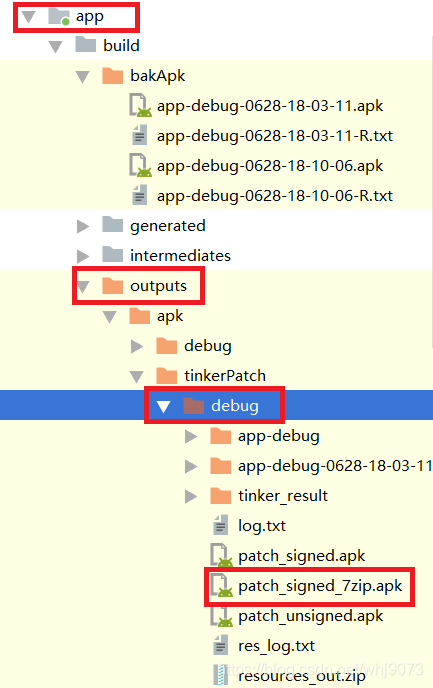
Task: Click the app-debug-0628-18-03-11.apk file icon
Action: [x=140, y=105]
